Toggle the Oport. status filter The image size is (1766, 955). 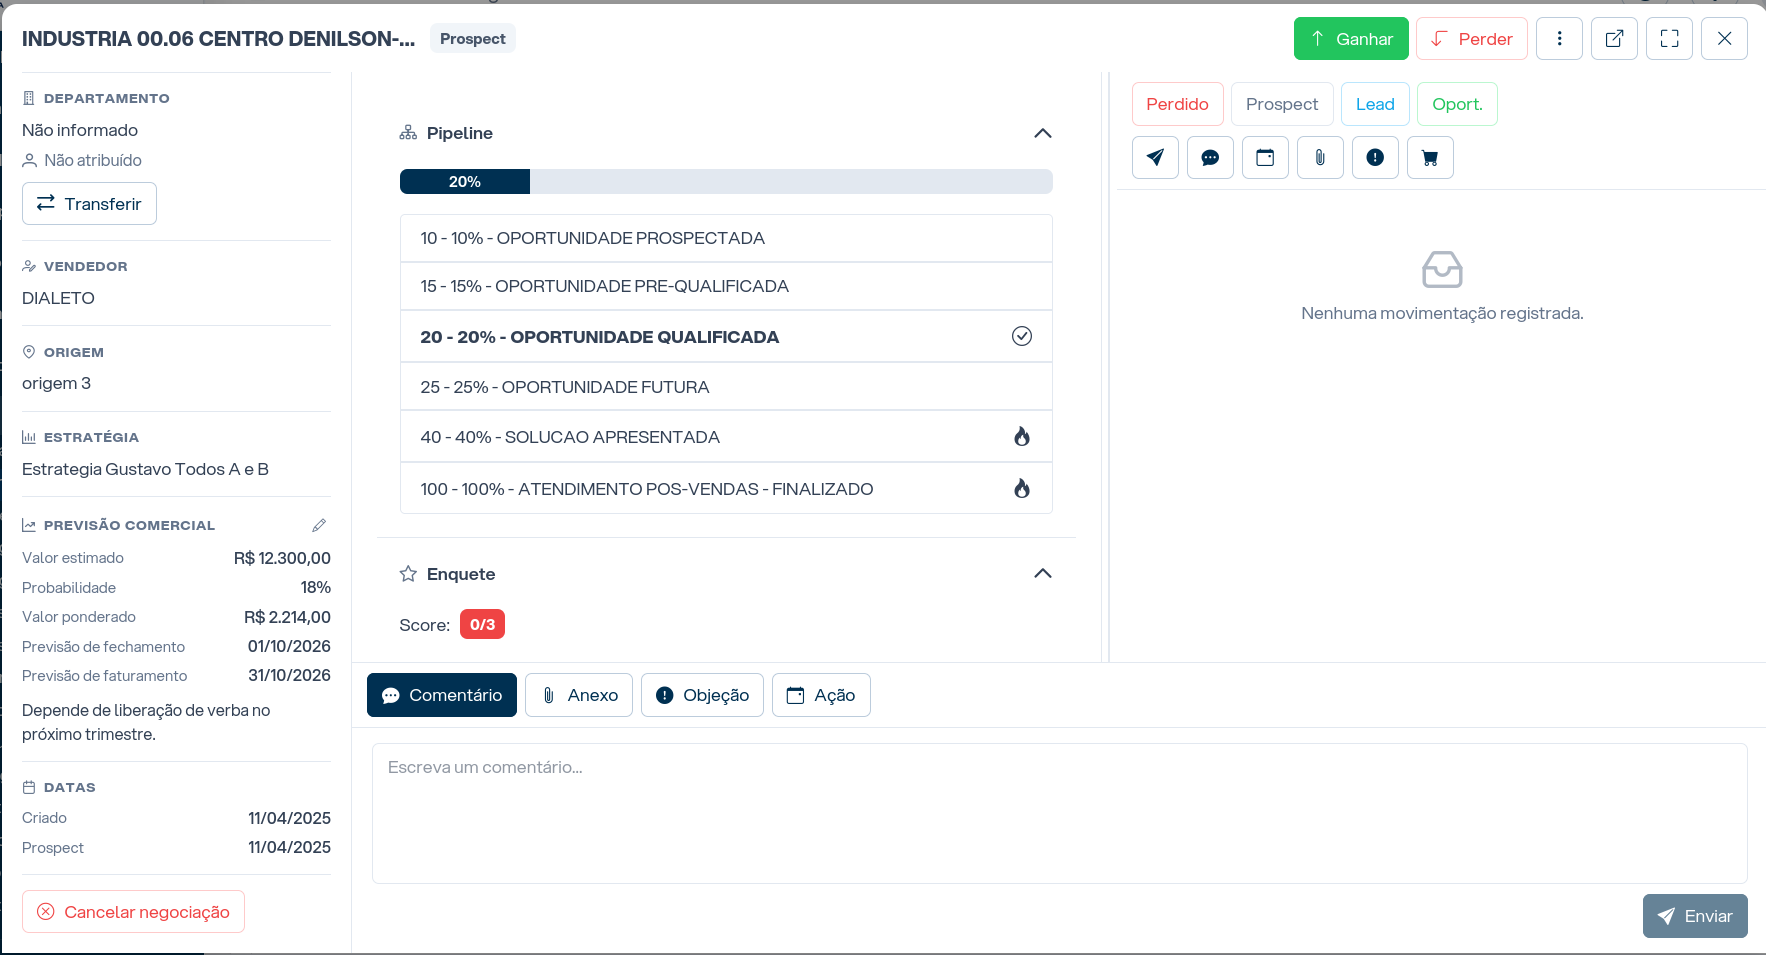1457,104
